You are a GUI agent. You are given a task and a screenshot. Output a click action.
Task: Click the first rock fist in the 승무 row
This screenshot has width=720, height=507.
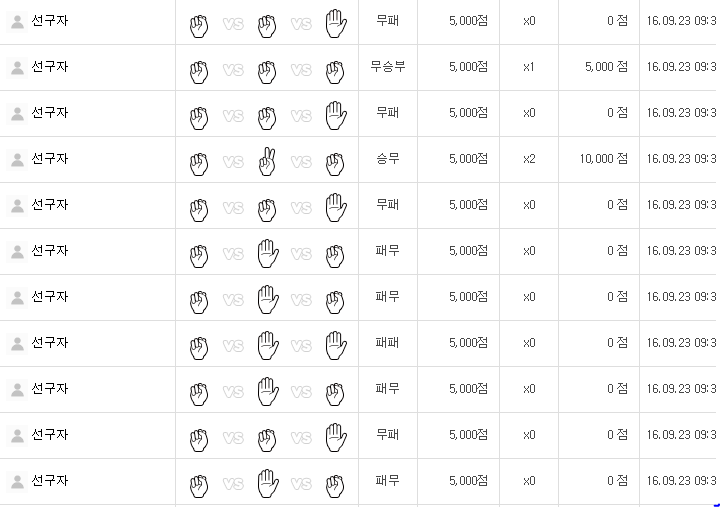coord(199,164)
